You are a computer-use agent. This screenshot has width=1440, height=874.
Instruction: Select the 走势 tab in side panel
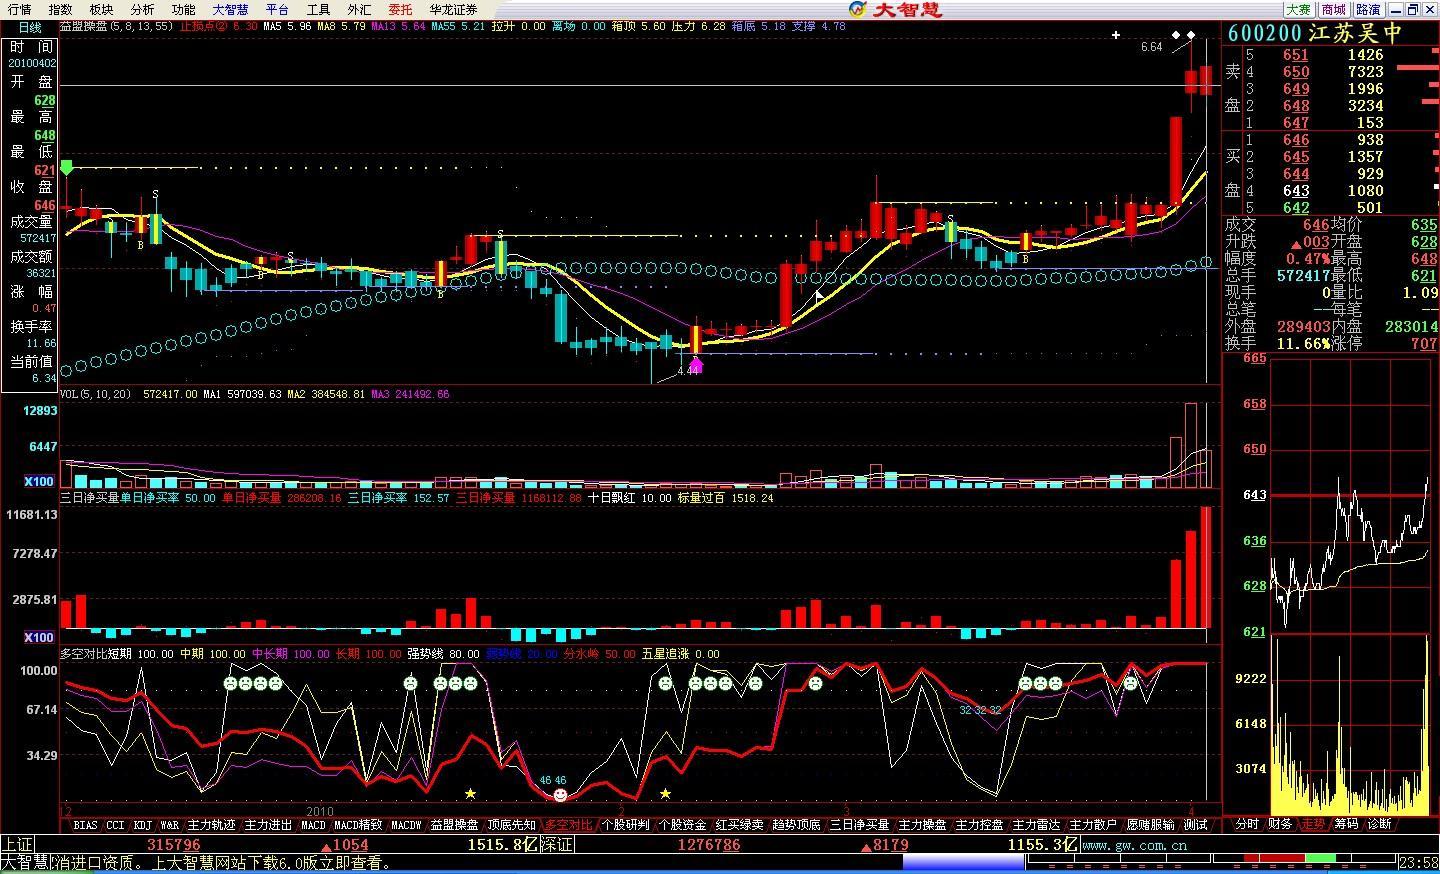coord(1313,824)
